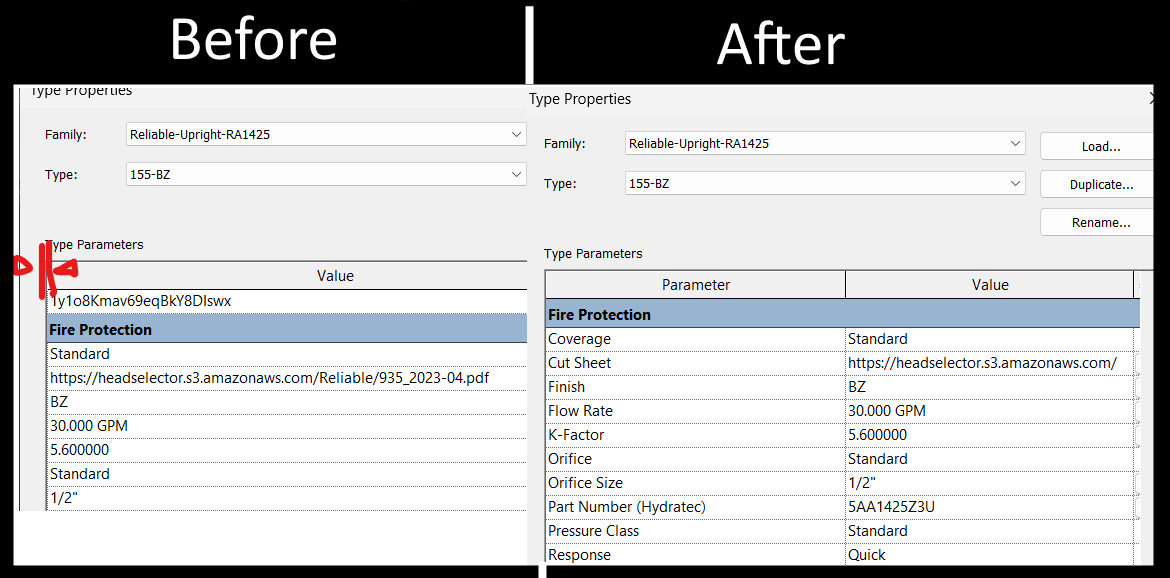The height and width of the screenshot is (578, 1170).
Task: Click the Value column header in After table
Action: [x=990, y=285]
